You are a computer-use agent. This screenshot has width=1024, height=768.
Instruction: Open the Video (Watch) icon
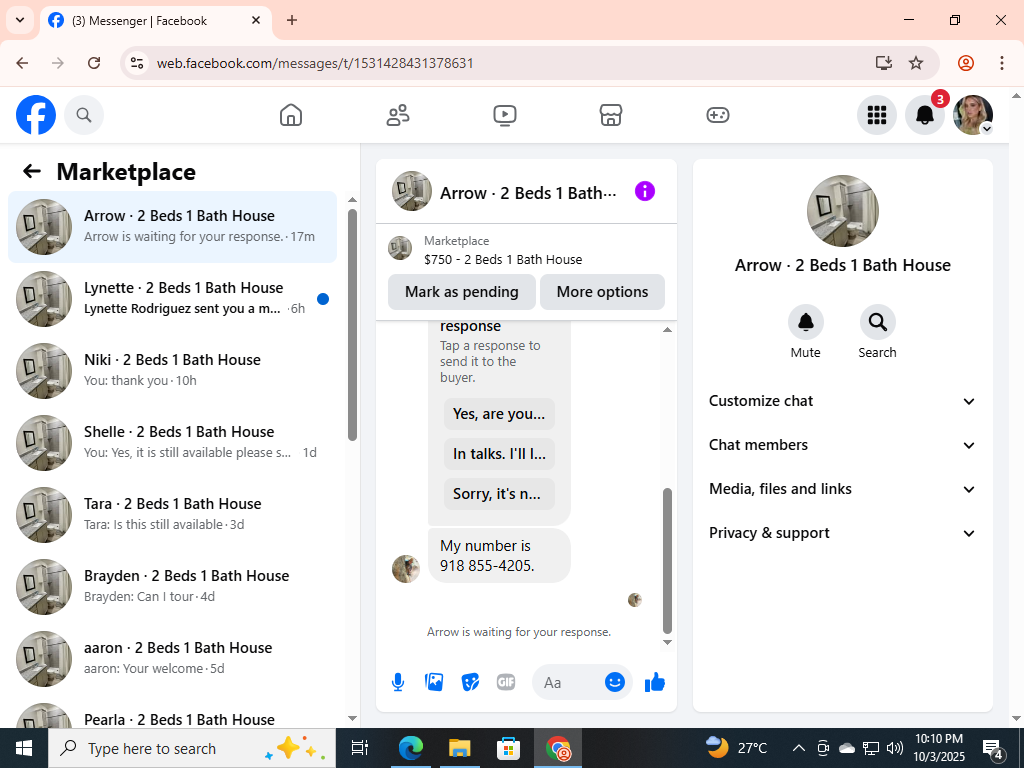coord(504,115)
